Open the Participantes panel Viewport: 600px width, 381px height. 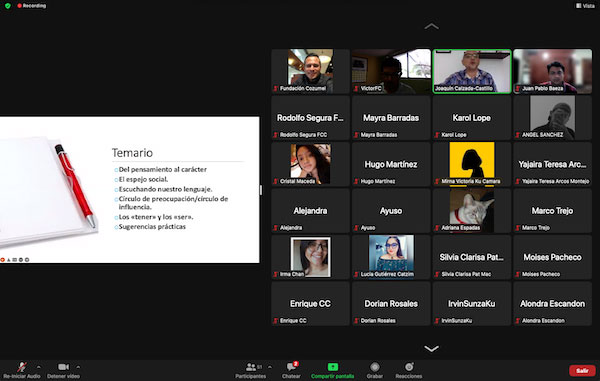(x=251, y=370)
